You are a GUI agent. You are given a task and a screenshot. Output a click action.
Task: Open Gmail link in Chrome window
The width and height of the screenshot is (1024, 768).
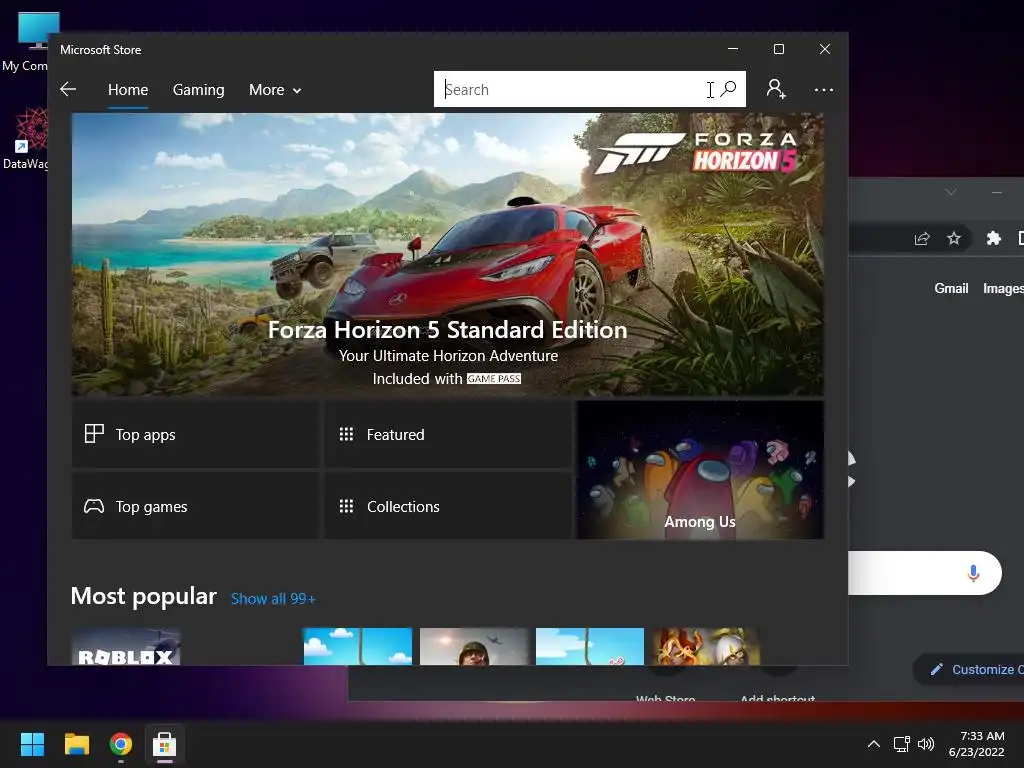pyautogui.click(x=951, y=288)
